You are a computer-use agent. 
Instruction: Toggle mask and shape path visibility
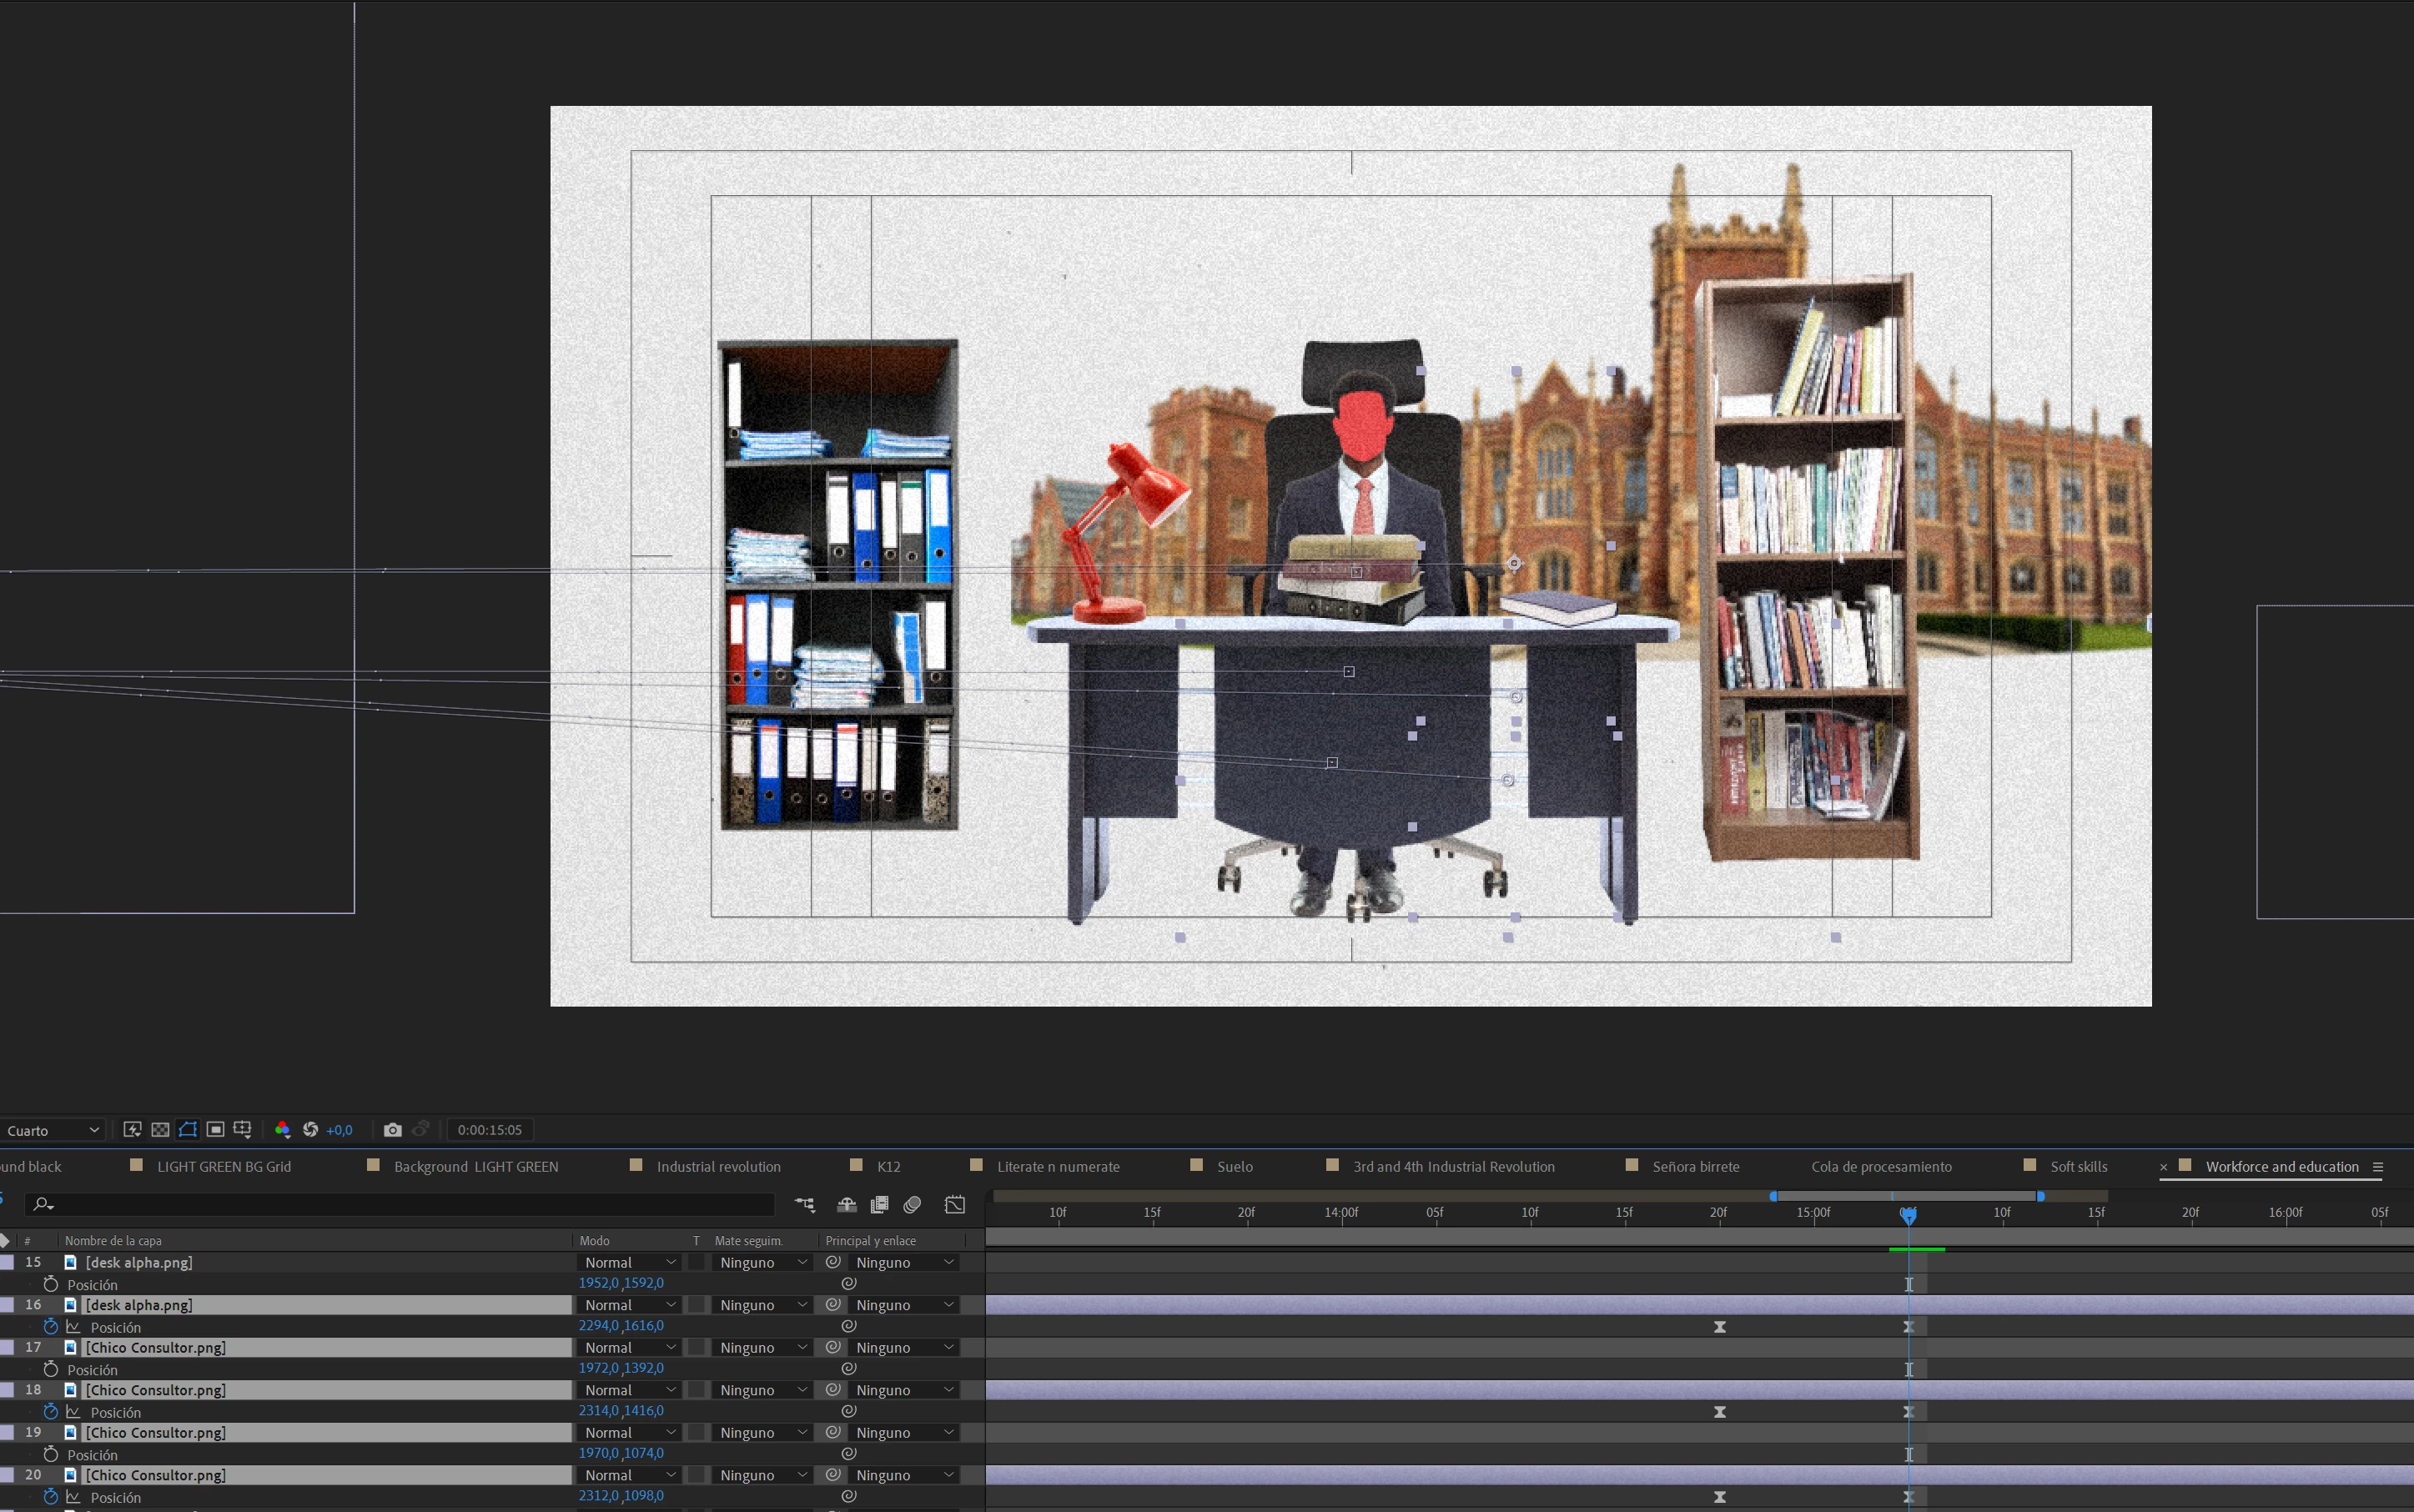click(x=187, y=1129)
